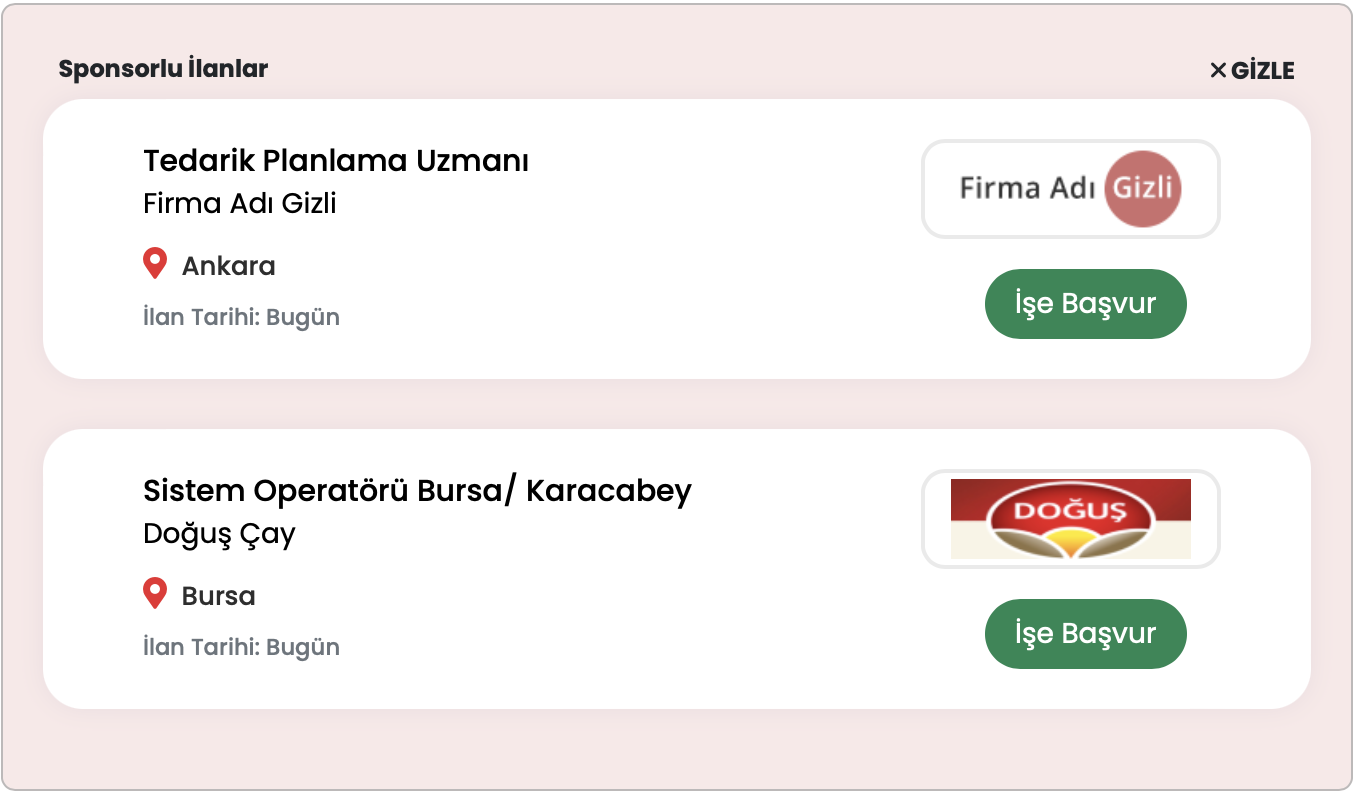Viewport: 1354px width, 792px height.
Task: Click the red location pin beside Bursa
Action: (155, 594)
